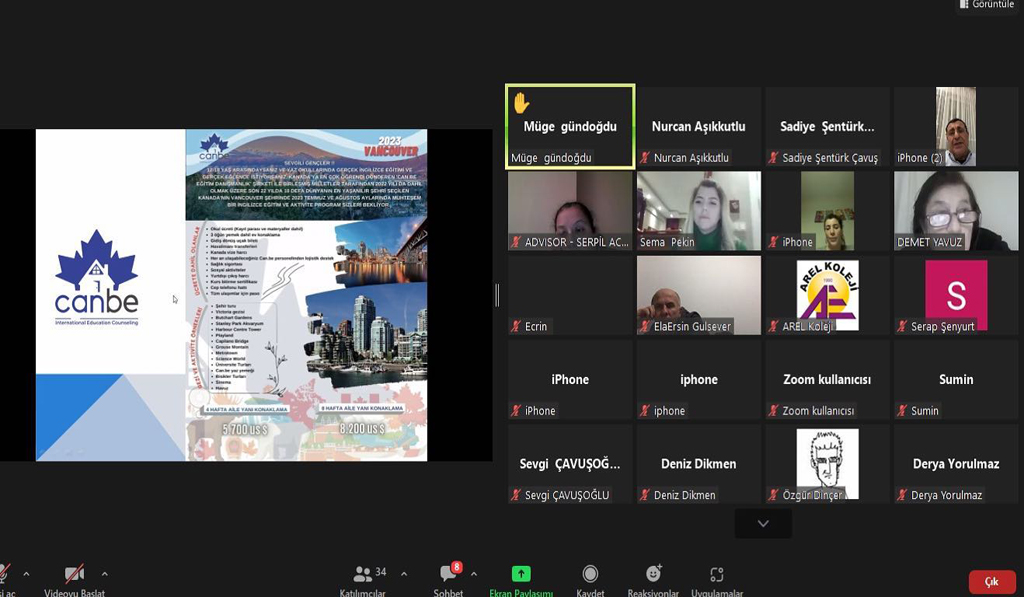1024x597 pixels.
Task: Start recording with the Kaydet icon
Action: 590,574
